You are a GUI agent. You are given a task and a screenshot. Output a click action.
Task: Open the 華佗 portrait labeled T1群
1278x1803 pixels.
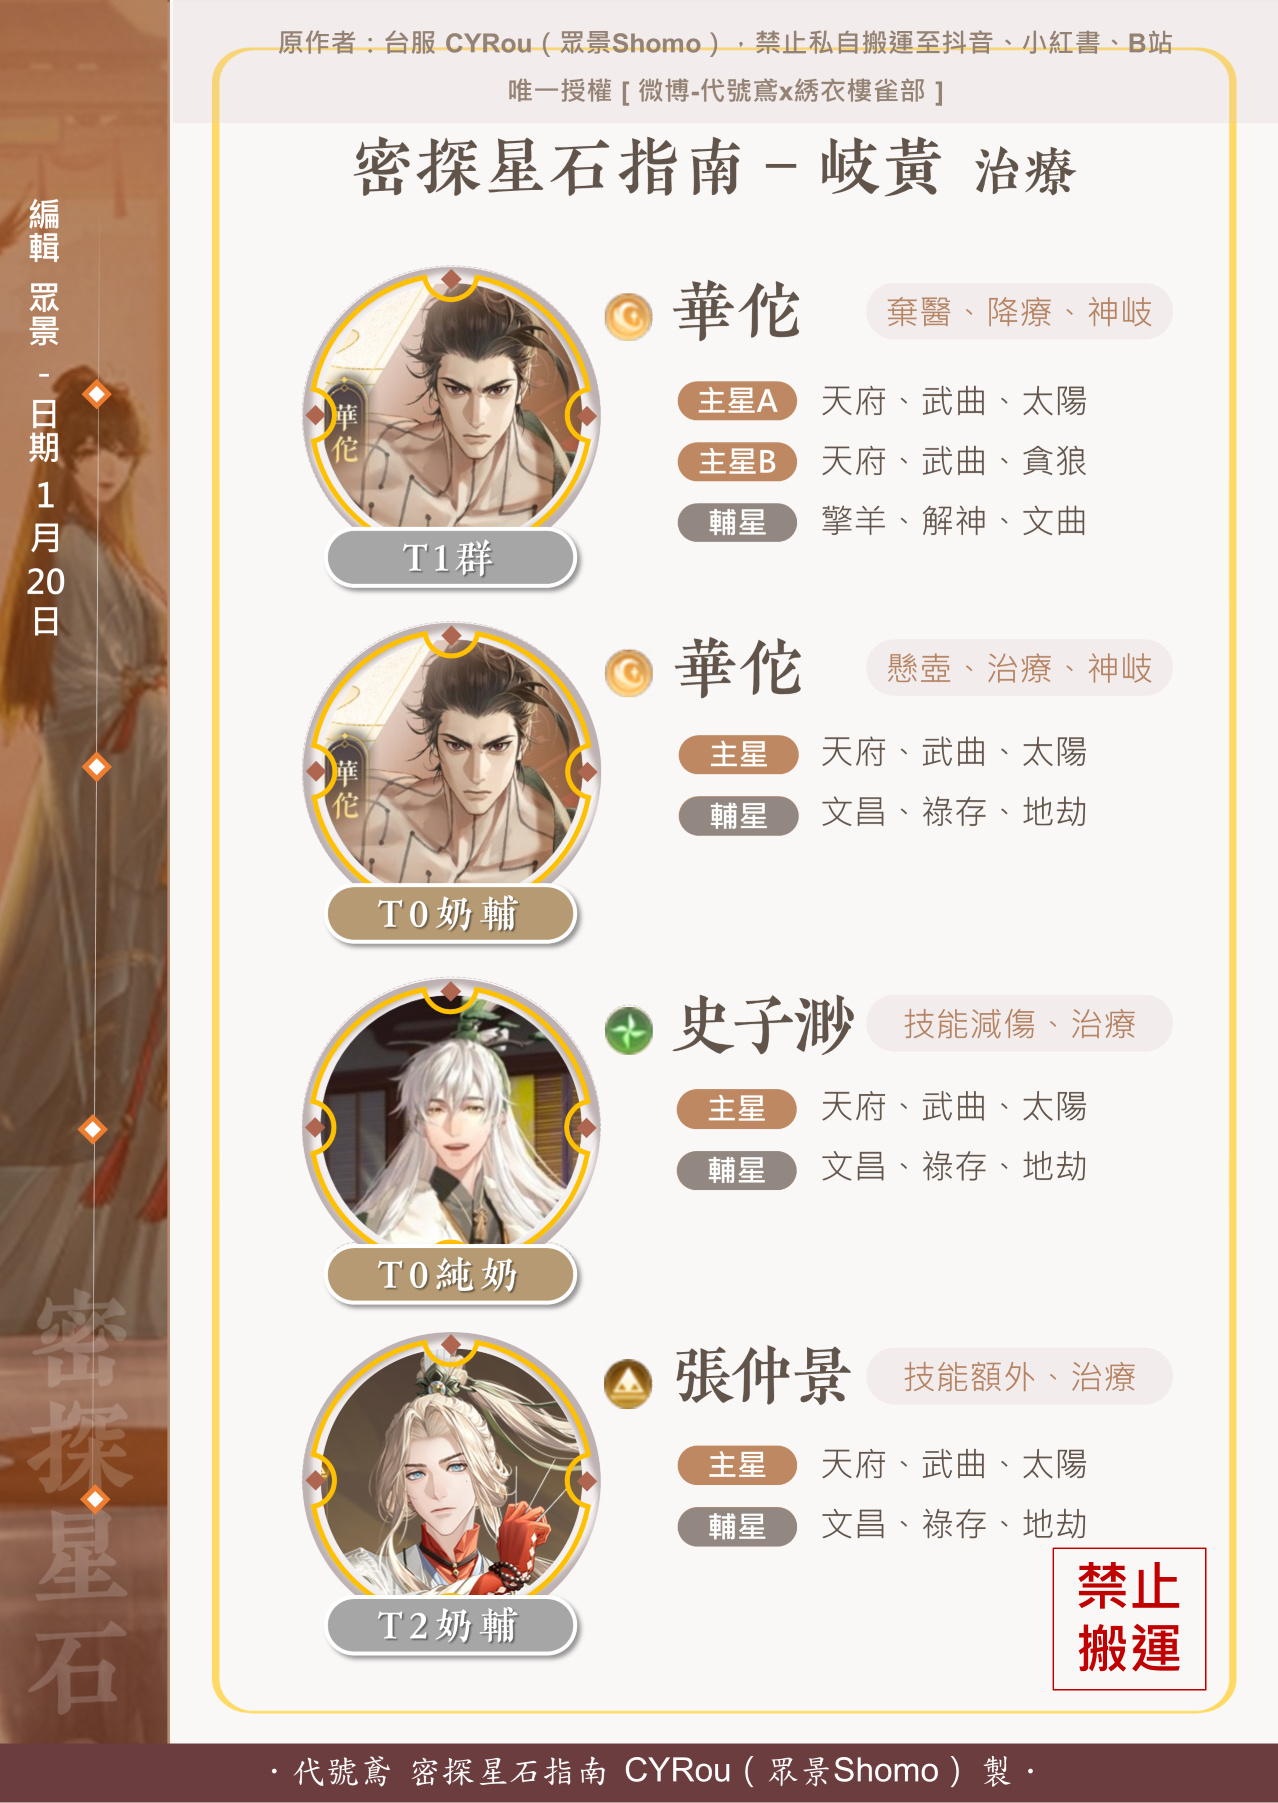(451, 410)
